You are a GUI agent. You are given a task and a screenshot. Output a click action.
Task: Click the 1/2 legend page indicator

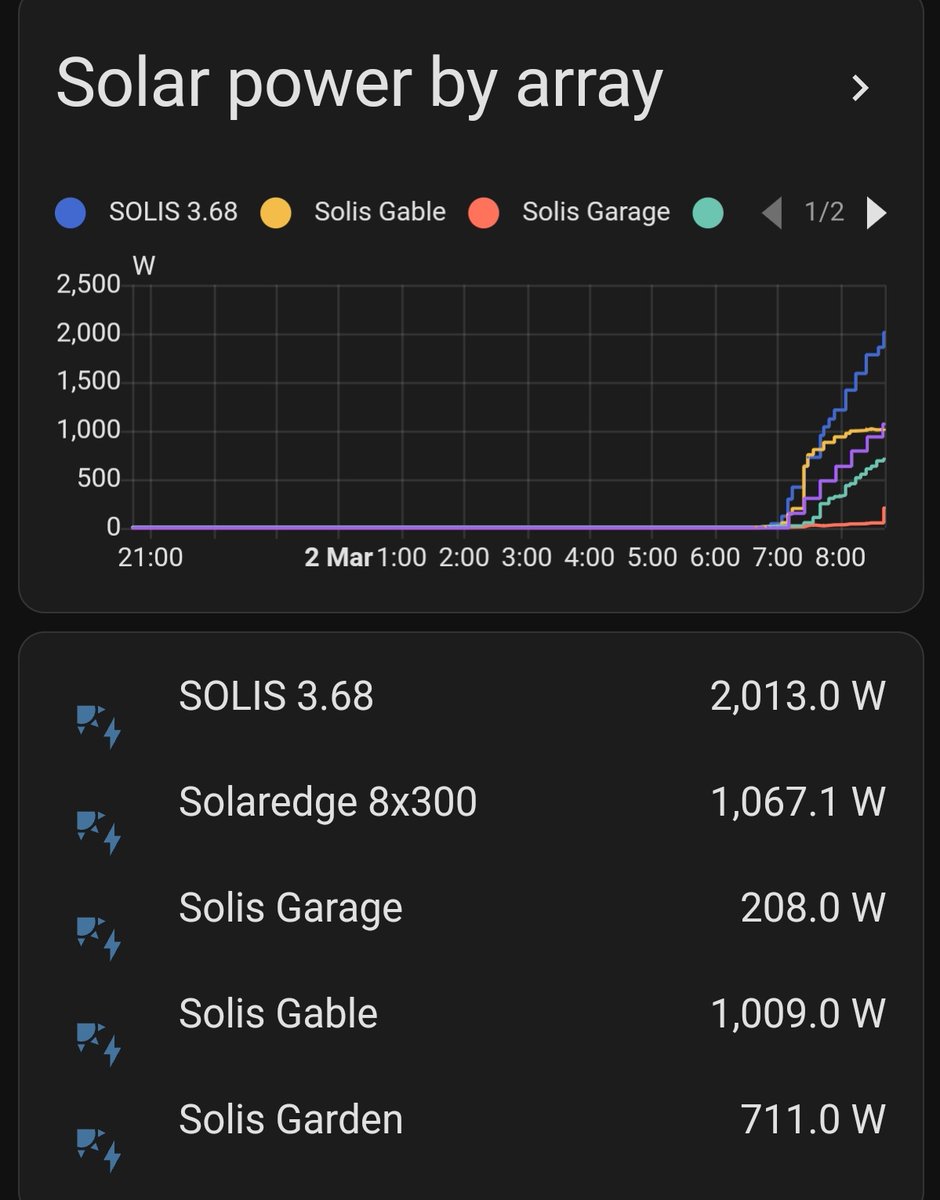(825, 212)
